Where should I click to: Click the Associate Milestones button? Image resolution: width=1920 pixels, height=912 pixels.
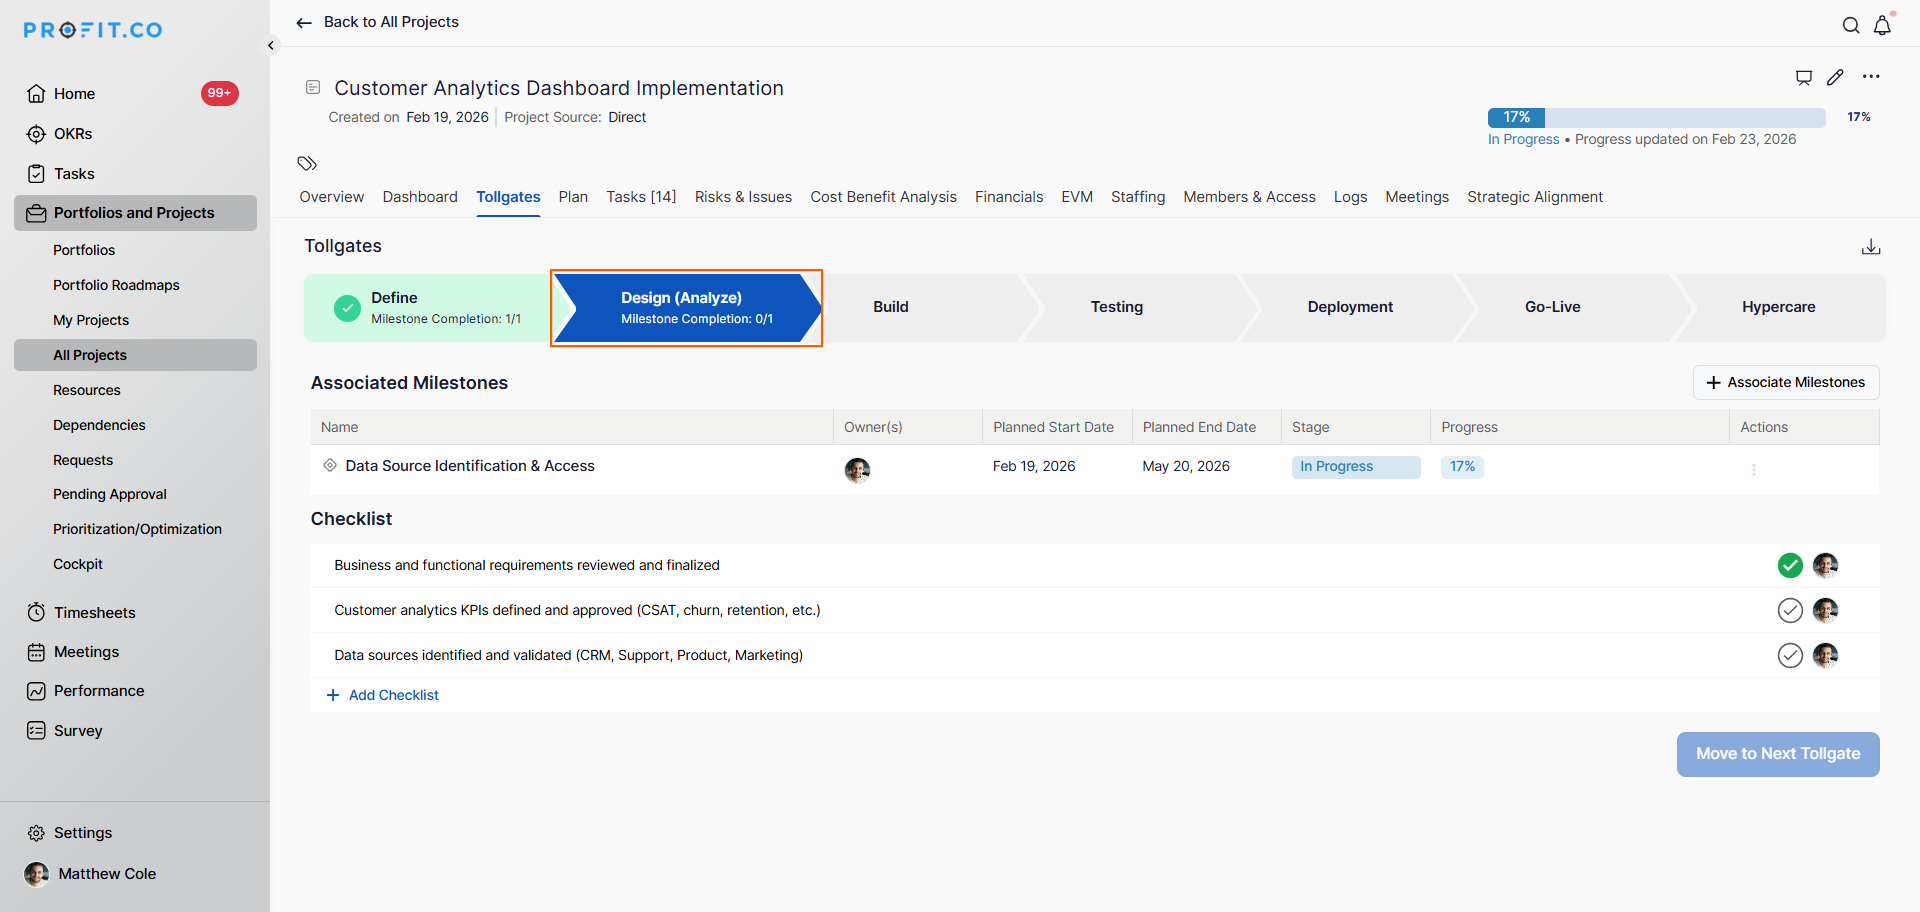coord(1785,382)
